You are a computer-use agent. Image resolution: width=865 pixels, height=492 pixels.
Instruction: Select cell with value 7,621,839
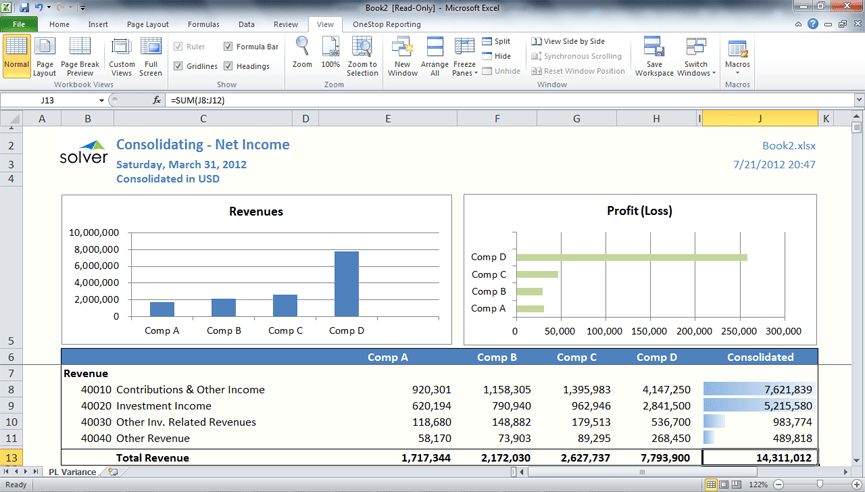coord(760,389)
